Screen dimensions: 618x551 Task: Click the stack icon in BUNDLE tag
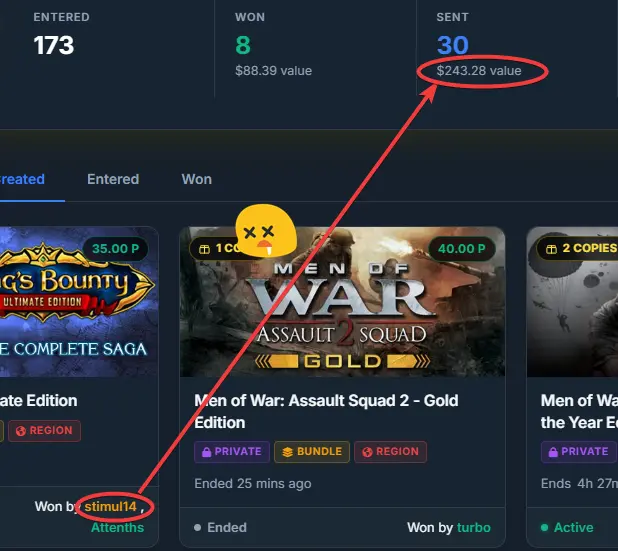(287, 452)
